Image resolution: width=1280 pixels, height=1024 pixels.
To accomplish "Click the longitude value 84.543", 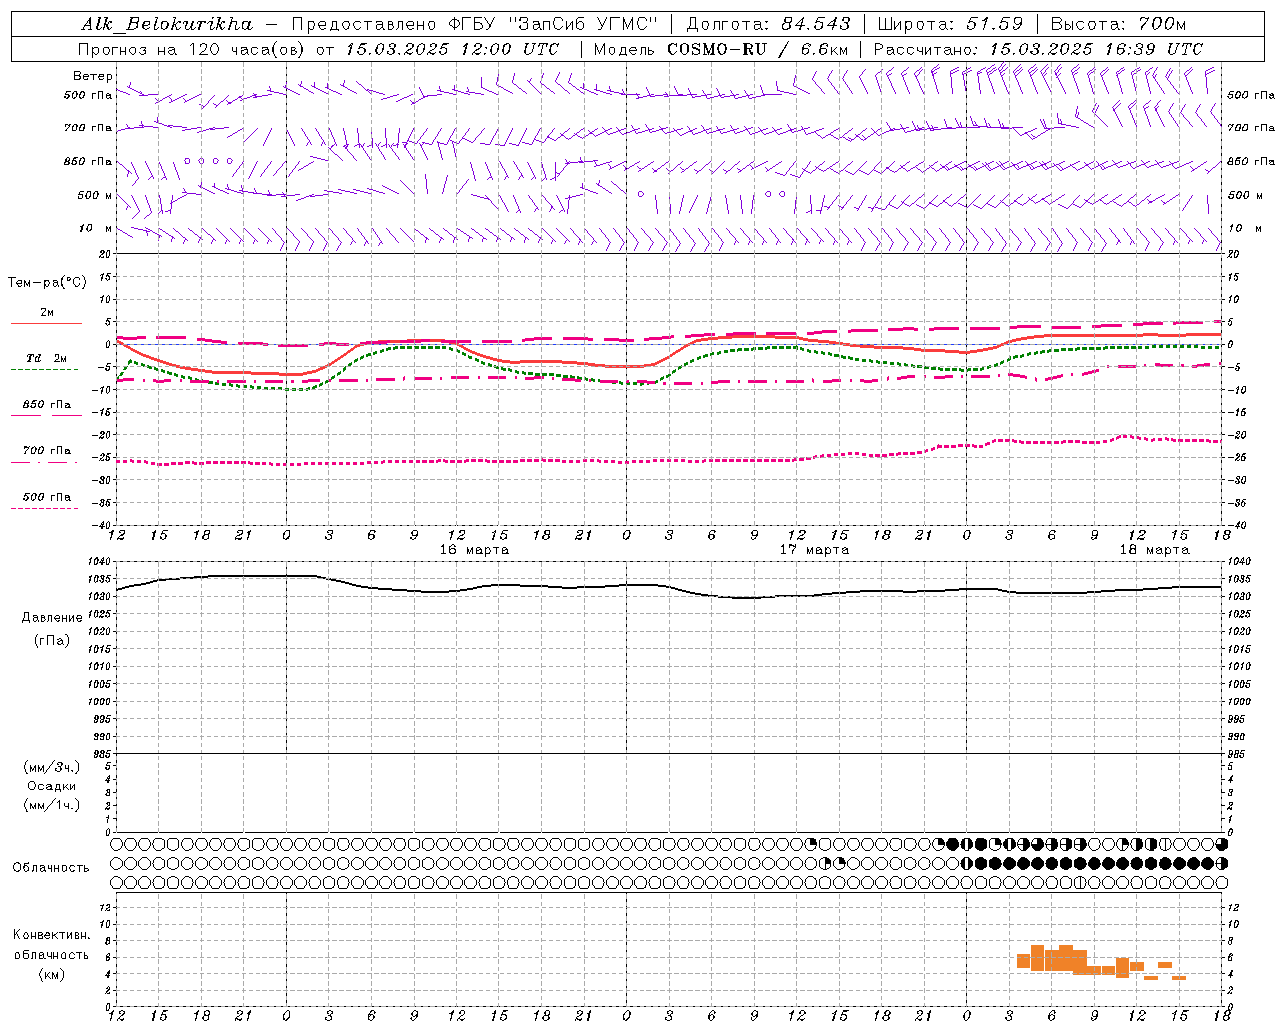I will (815, 24).
